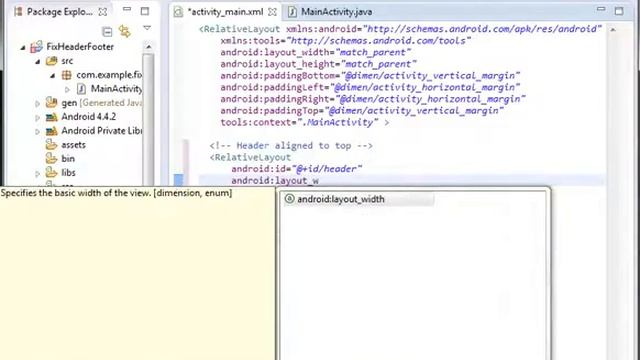This screenshot has height=360, width=640.
Task: Click the Android 4.4.2 library icon
Action: point(51,117)
